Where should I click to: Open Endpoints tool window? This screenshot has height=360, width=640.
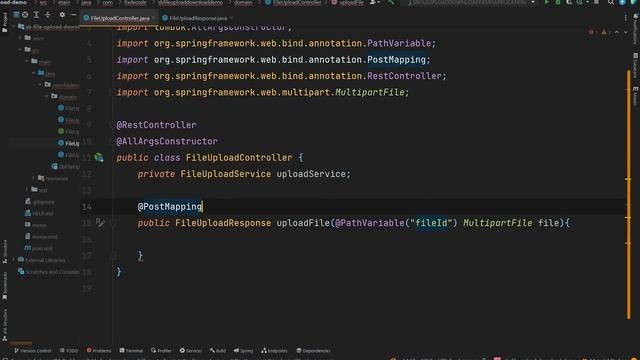(x=274, y=351)
